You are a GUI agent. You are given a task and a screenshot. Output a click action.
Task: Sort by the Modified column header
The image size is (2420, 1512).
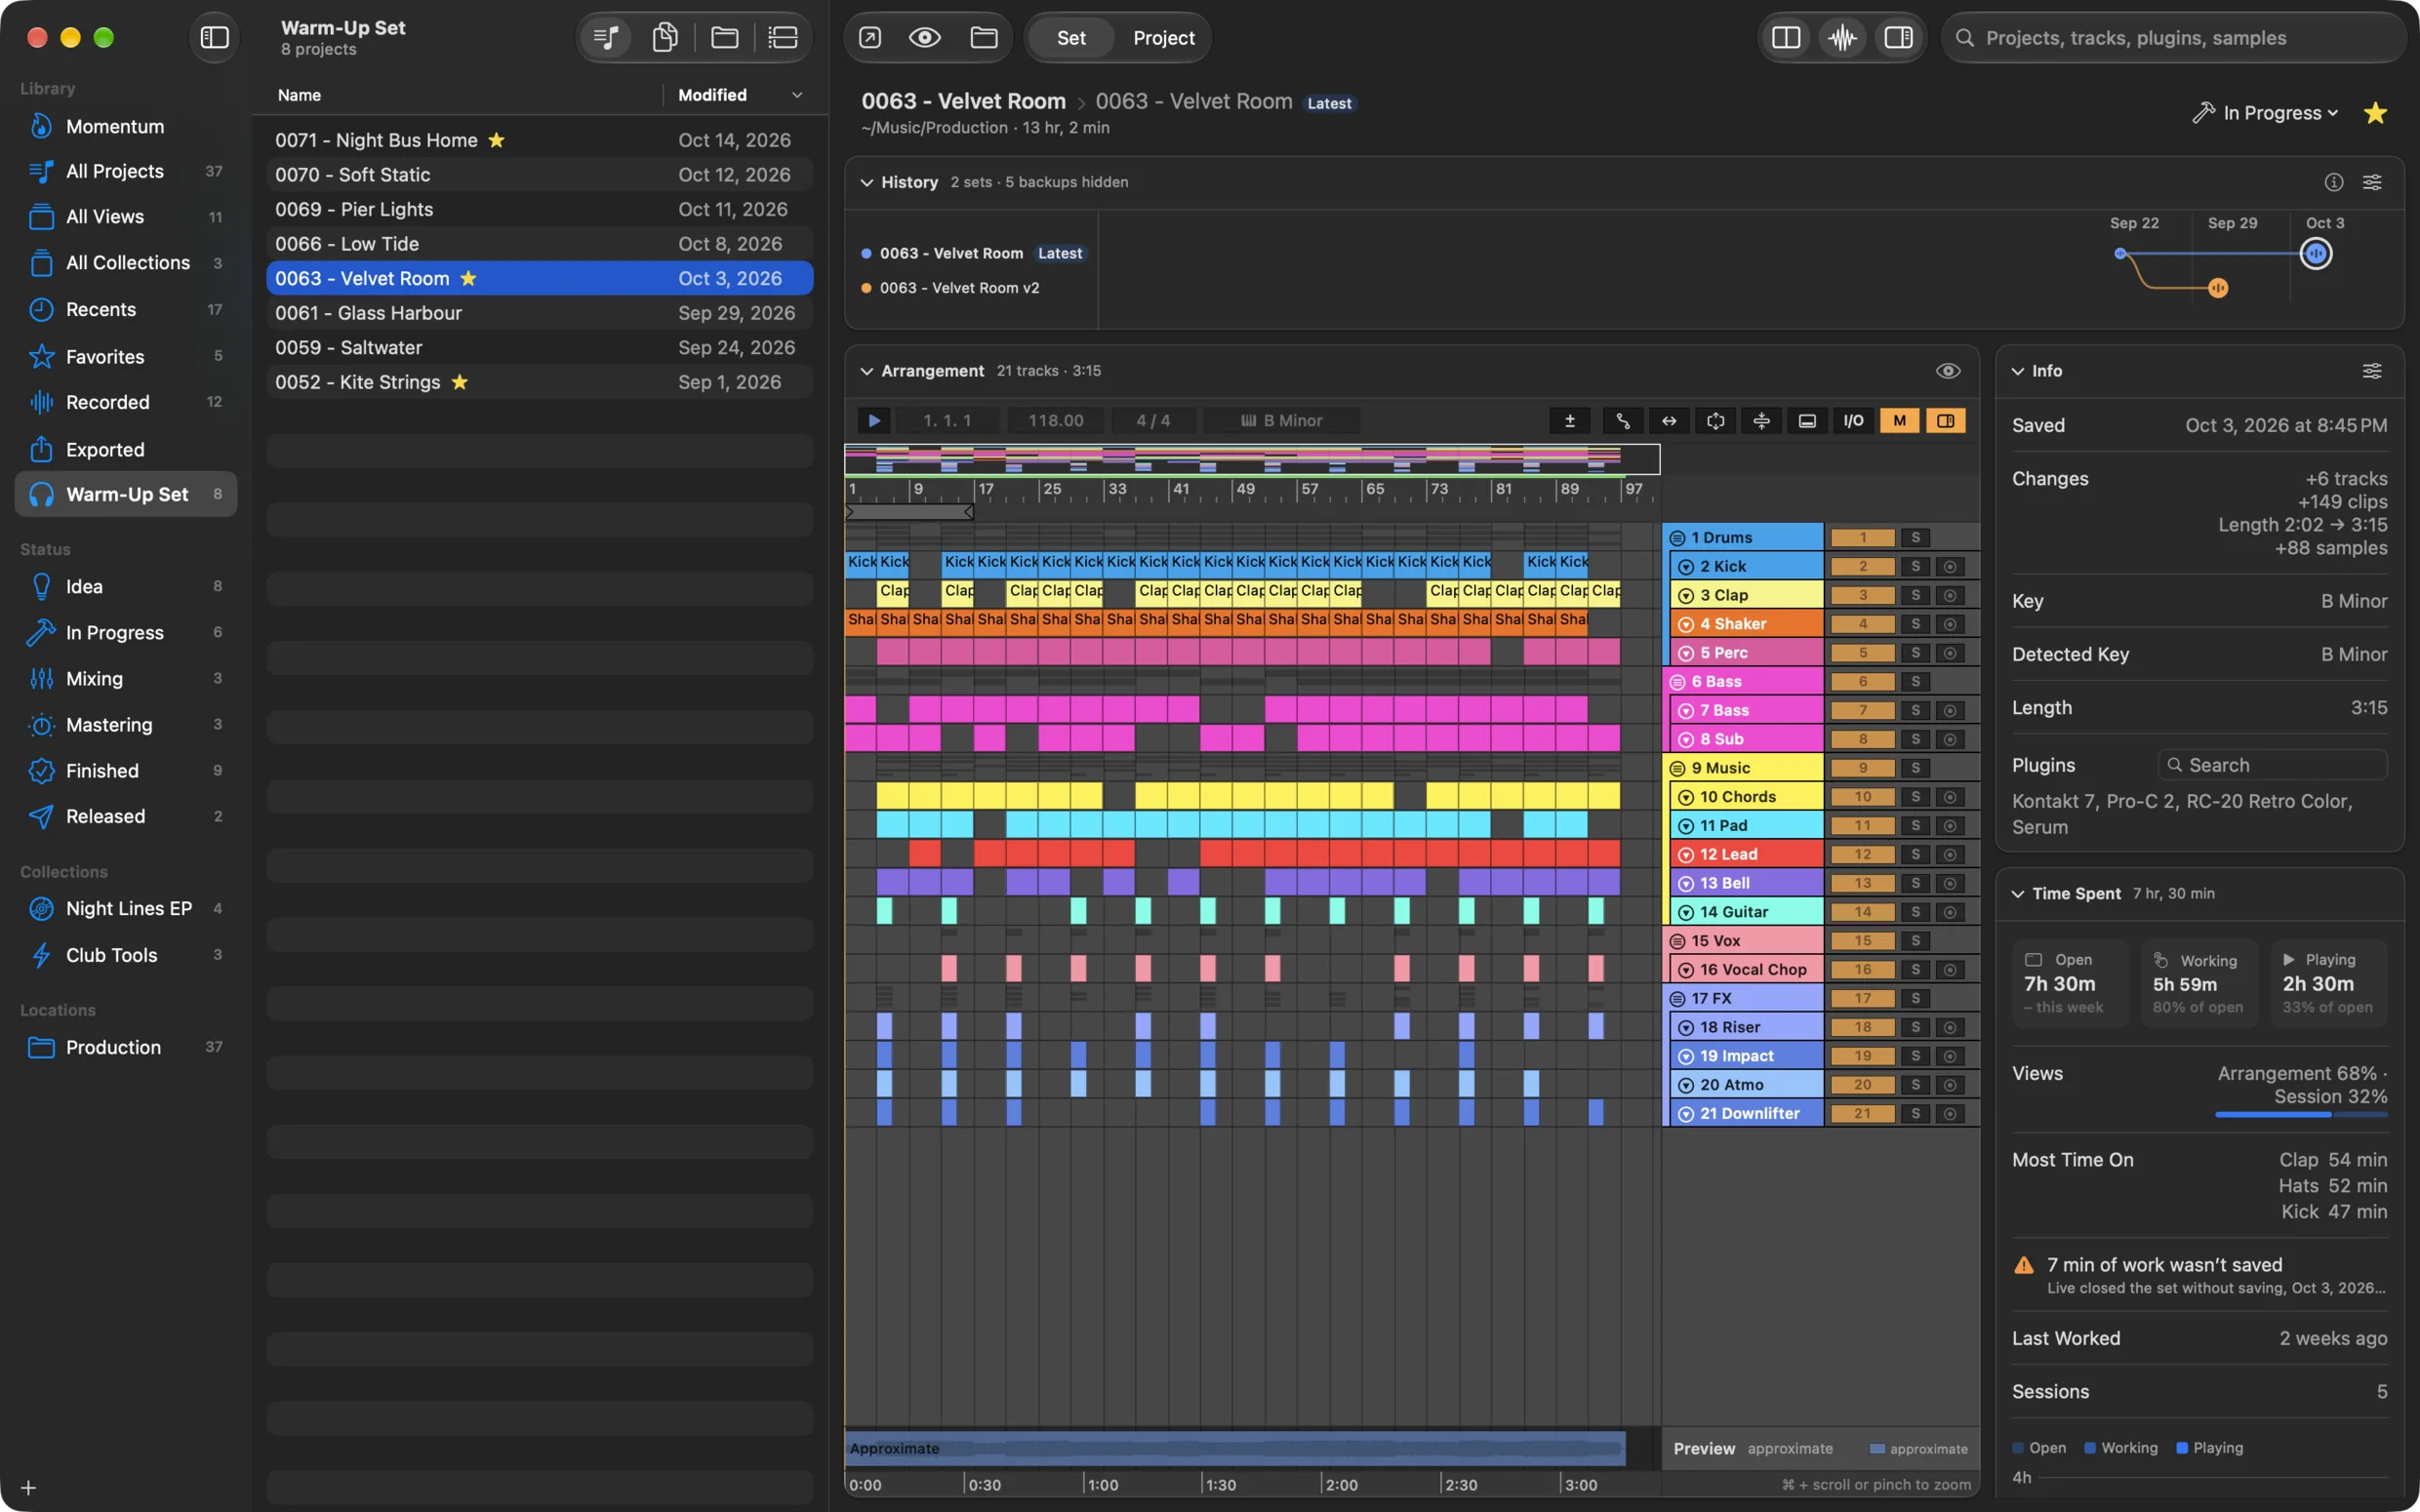pyautogui.click(x=741, y=95)
